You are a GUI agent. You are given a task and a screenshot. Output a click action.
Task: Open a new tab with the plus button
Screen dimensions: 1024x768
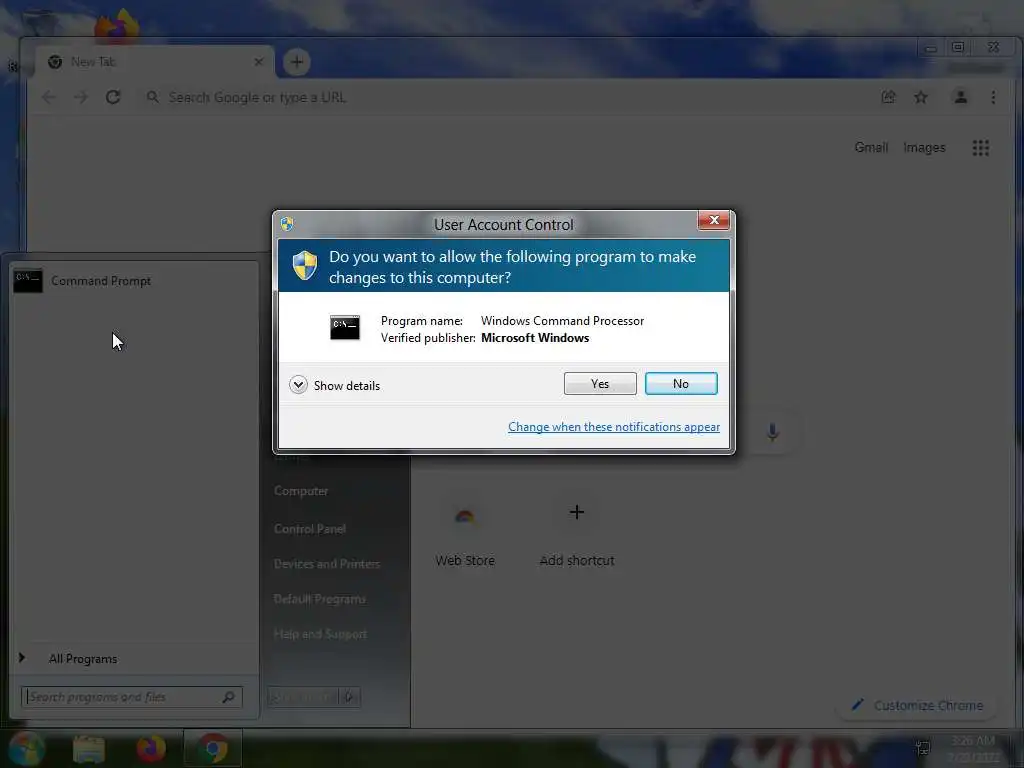[x=296, y=62]
